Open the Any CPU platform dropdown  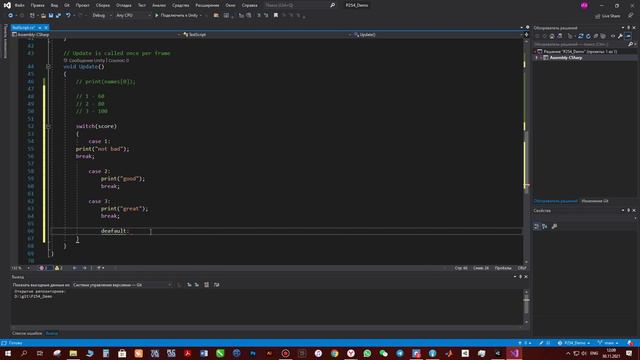[x=133, y=16]
